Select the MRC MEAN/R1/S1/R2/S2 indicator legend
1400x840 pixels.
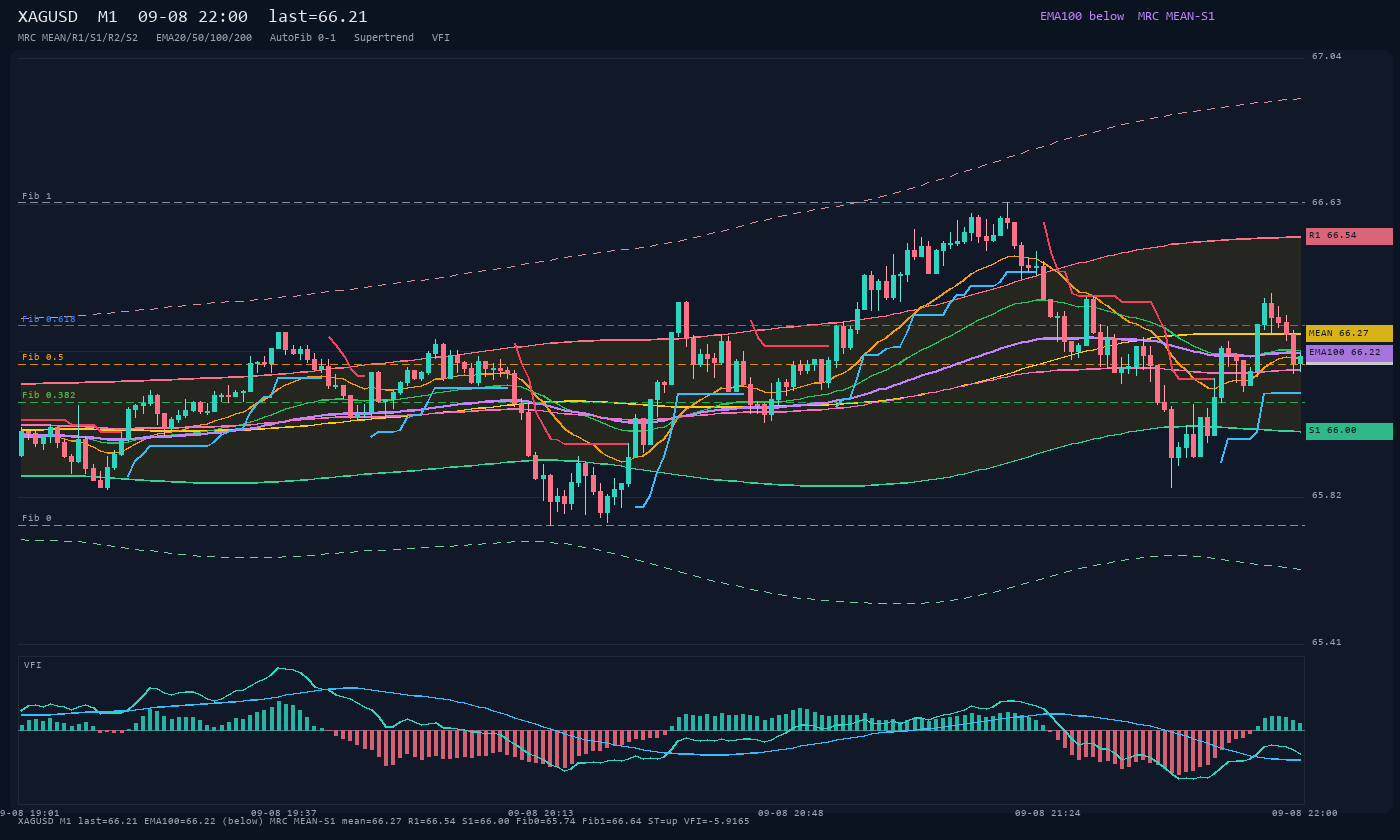pos(78,38)
